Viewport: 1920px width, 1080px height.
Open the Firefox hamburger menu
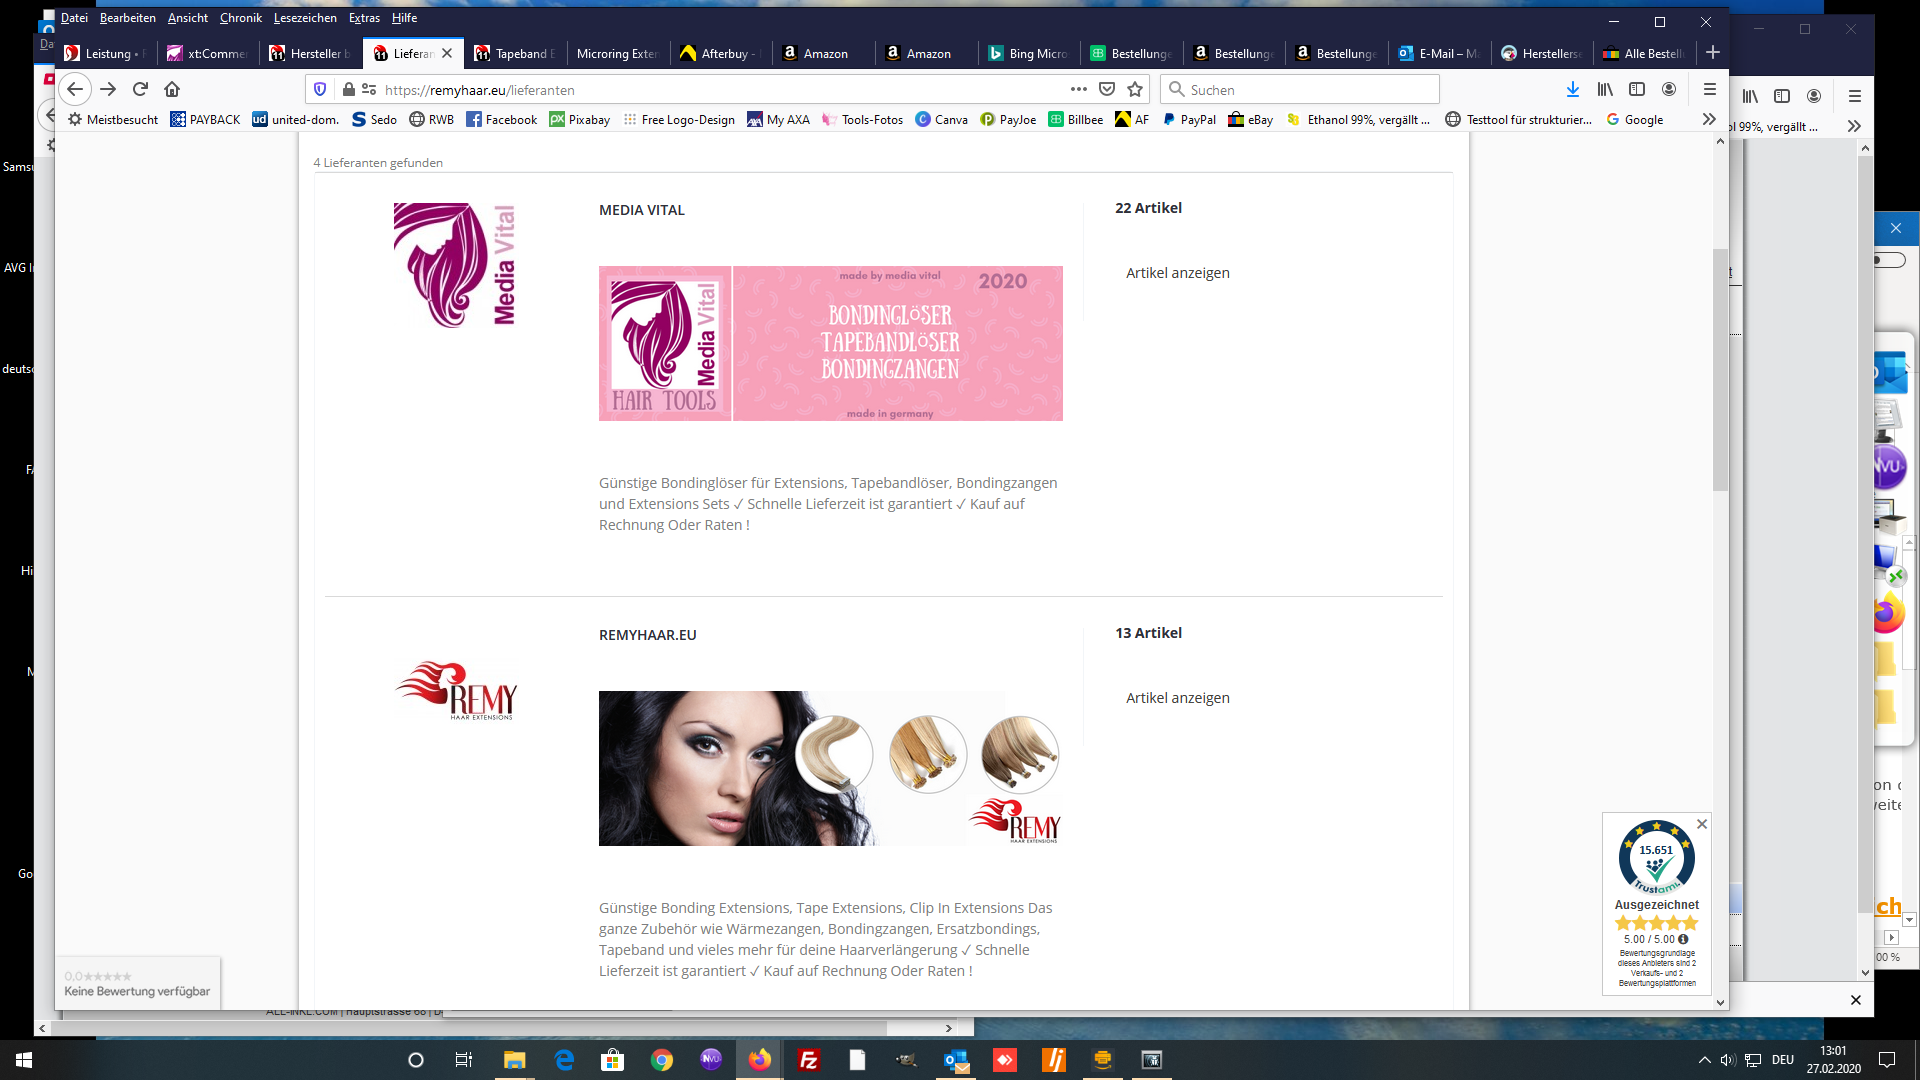click(x=1710, y=89)
